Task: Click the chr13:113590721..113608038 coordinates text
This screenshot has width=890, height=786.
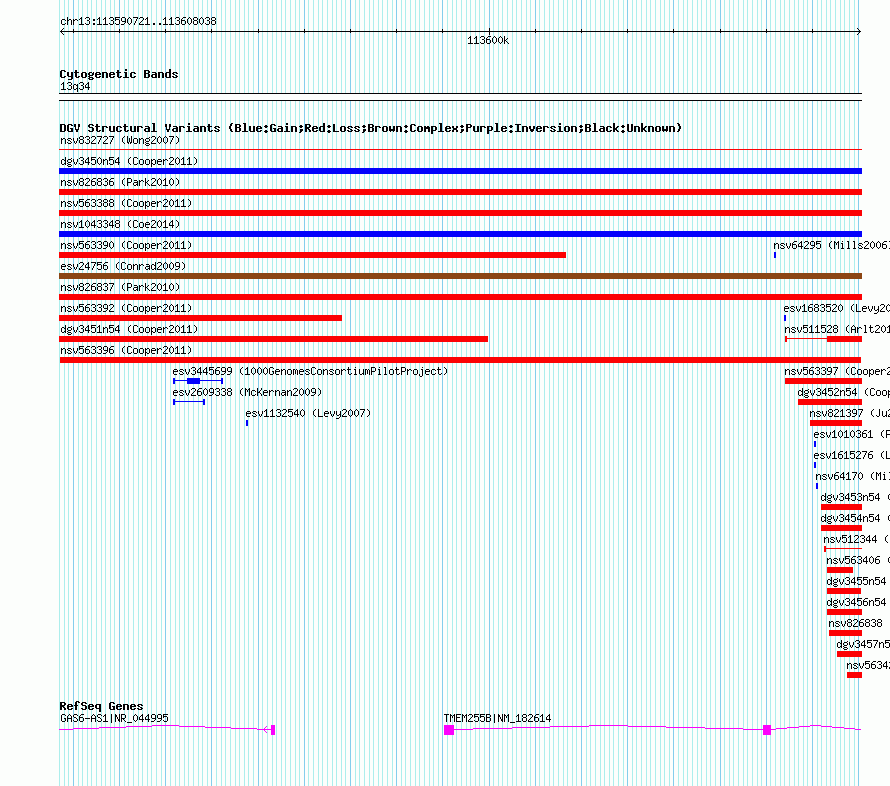Action: [x=138, y=21]
